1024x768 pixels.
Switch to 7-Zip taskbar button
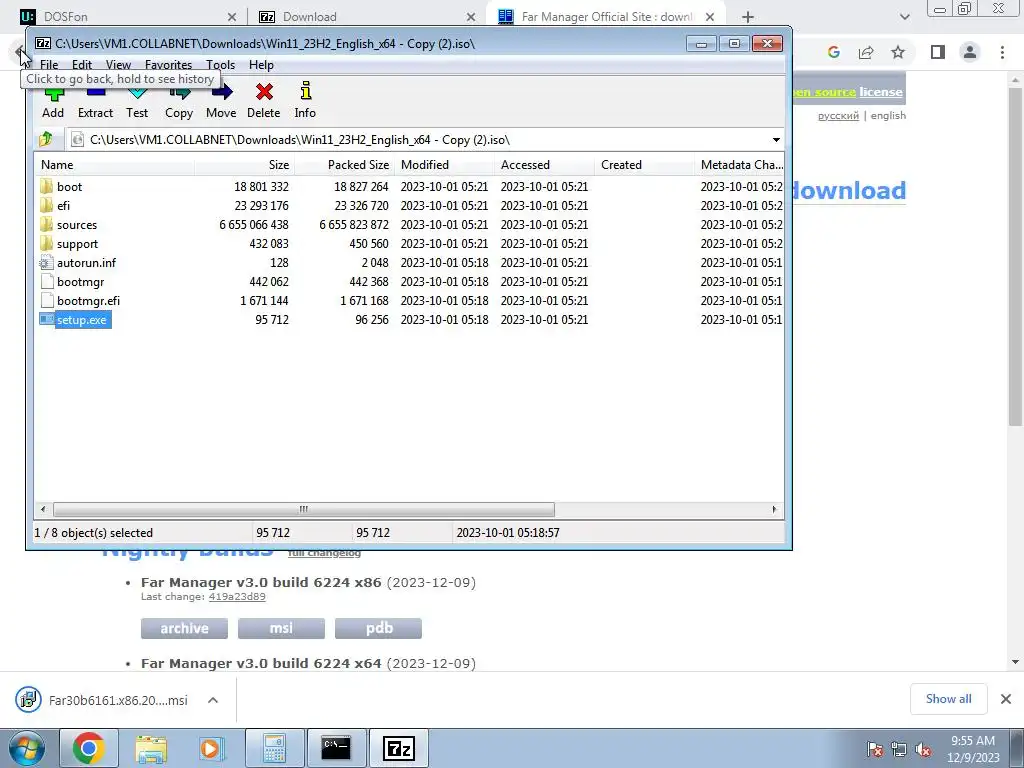click(x=399, y=748)
